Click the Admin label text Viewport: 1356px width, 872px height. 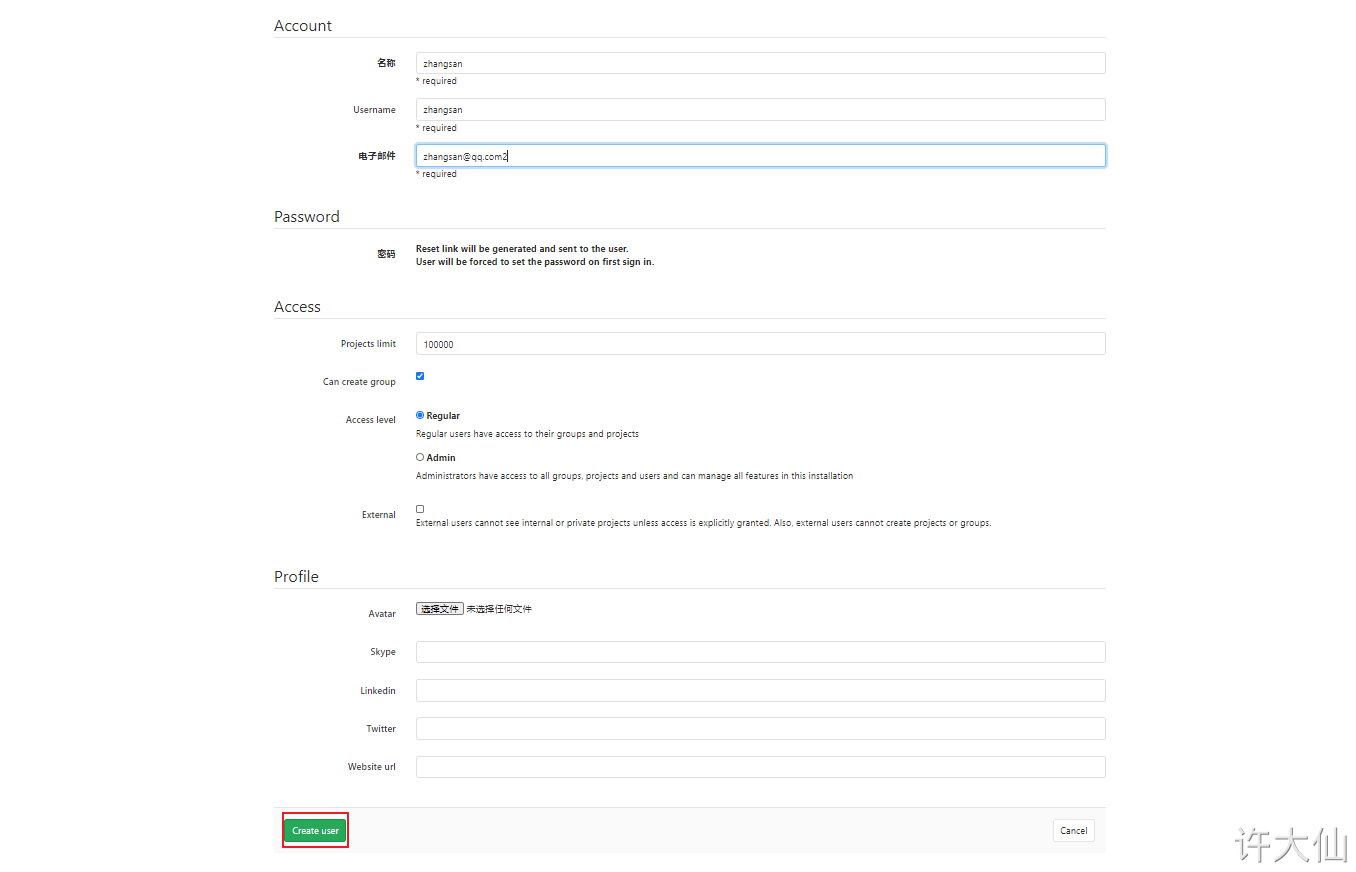pyautogui.click(x=441, y=457)
